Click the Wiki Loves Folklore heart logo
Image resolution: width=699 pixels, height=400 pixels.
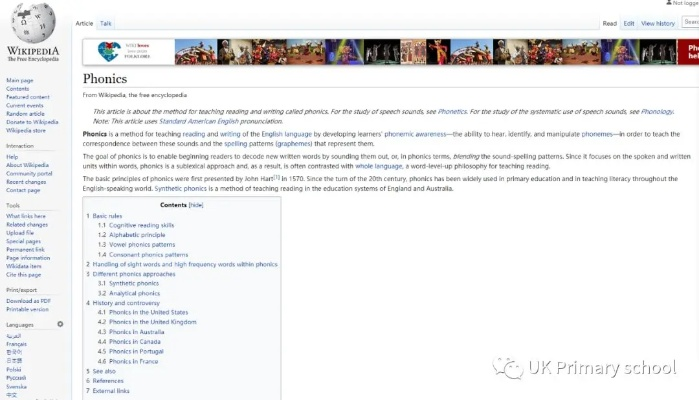pyautogui.click(x=108, y=51)
